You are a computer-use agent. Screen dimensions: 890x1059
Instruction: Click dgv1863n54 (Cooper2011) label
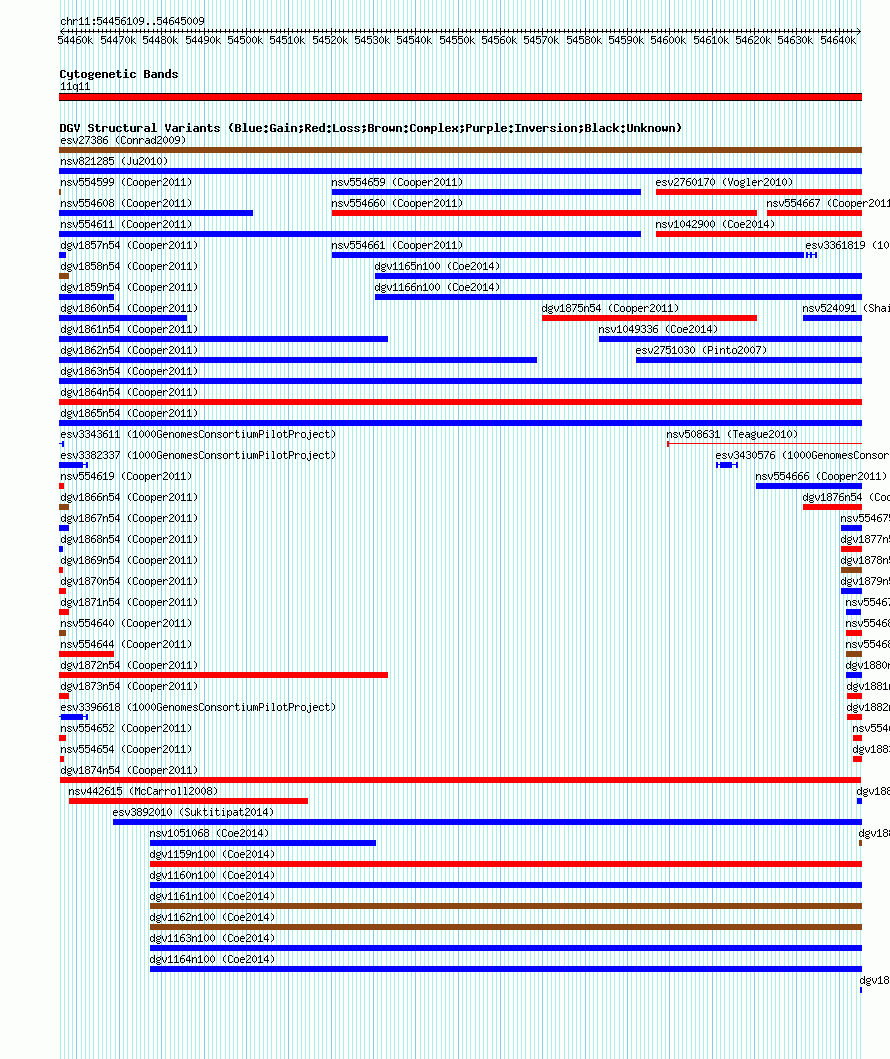point(129,371)
